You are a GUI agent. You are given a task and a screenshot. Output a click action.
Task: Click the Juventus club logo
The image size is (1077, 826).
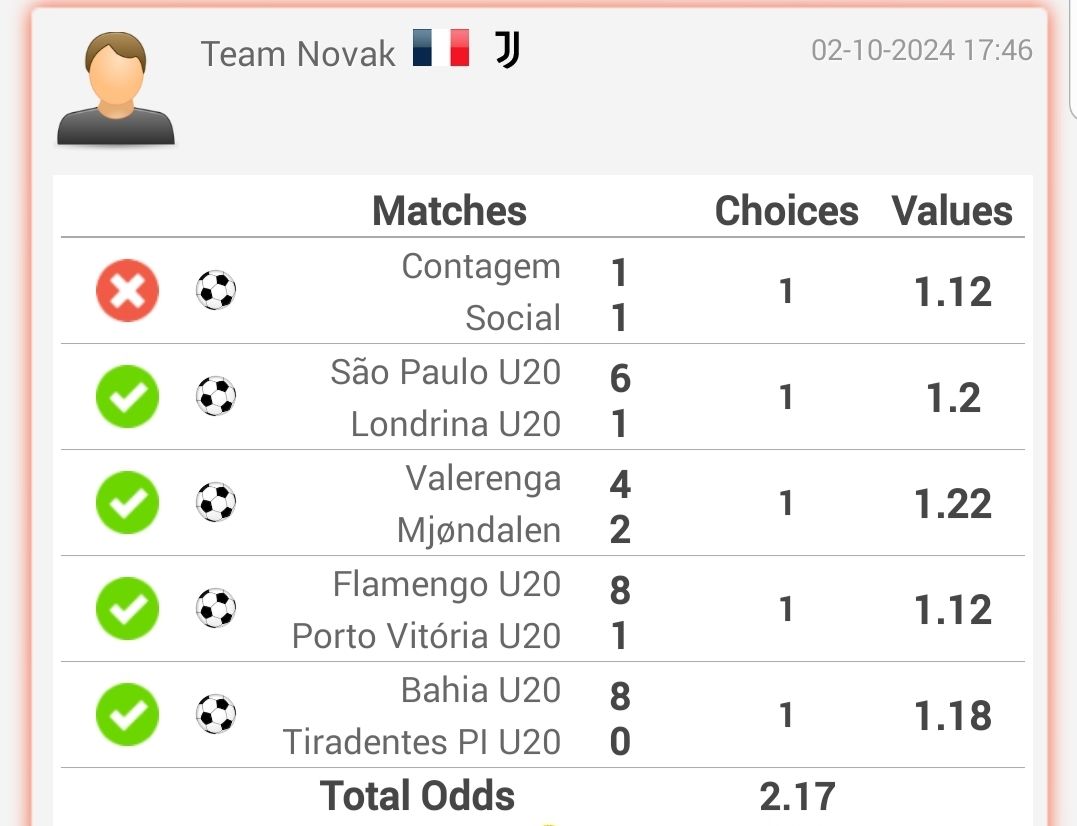click(508, 49)
